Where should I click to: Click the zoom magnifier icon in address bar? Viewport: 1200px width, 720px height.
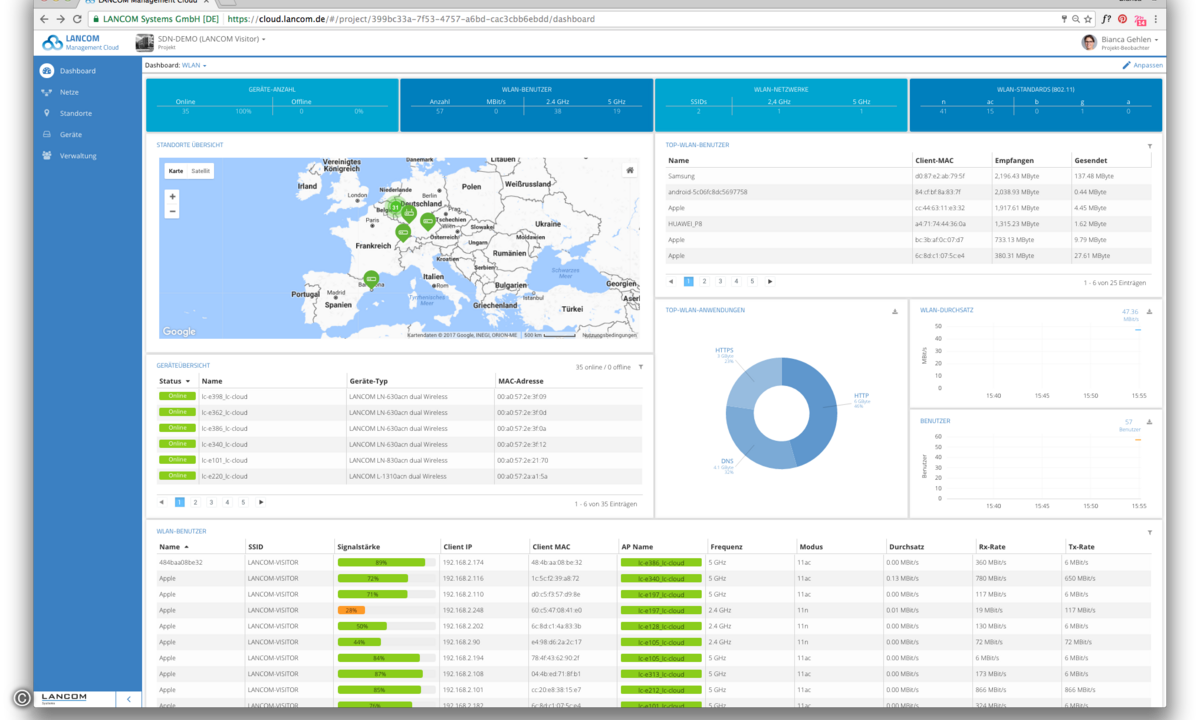point(1075,18)
